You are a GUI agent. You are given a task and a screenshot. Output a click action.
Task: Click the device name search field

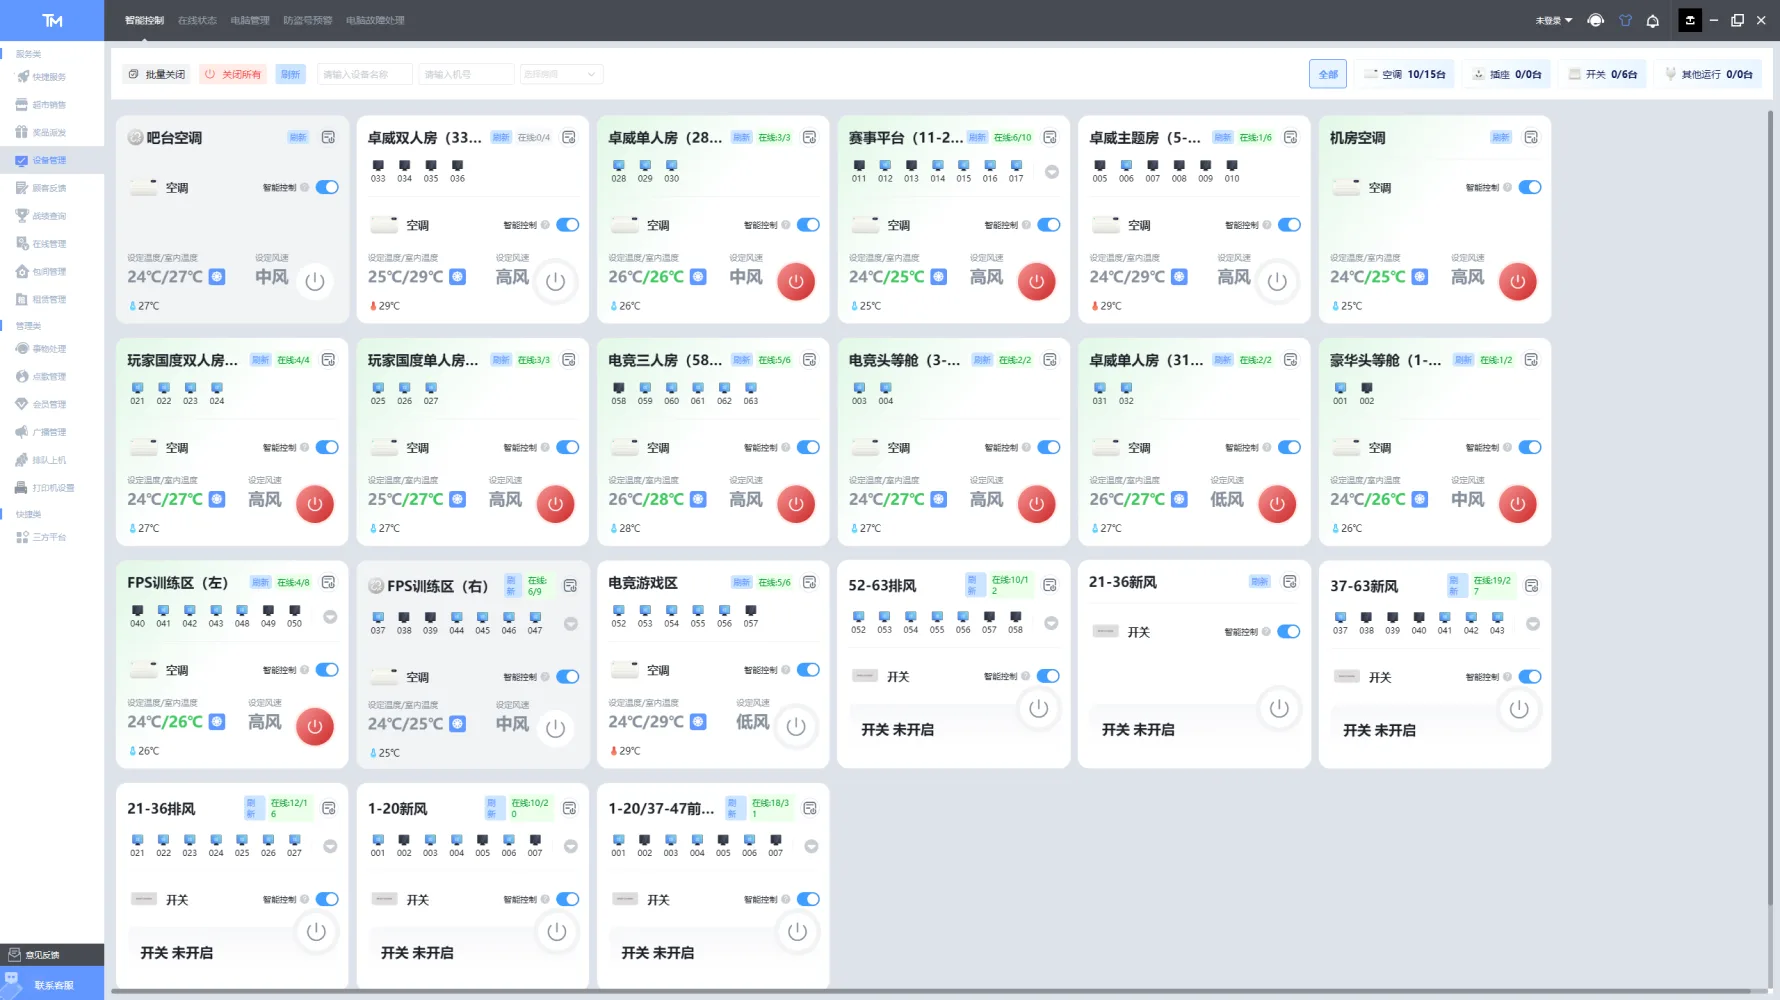tap(365, 74)
